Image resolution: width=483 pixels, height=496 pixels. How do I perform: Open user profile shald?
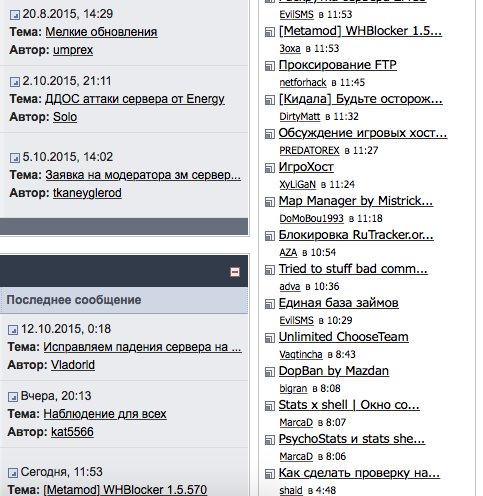(x=291, y=490)
